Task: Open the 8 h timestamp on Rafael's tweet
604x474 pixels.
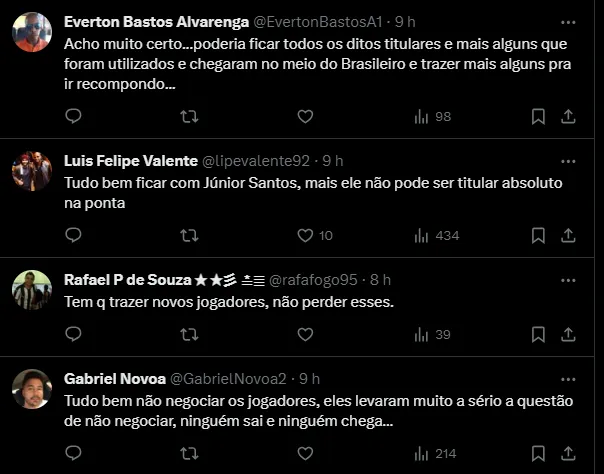Action: click(x=380, y=279)
